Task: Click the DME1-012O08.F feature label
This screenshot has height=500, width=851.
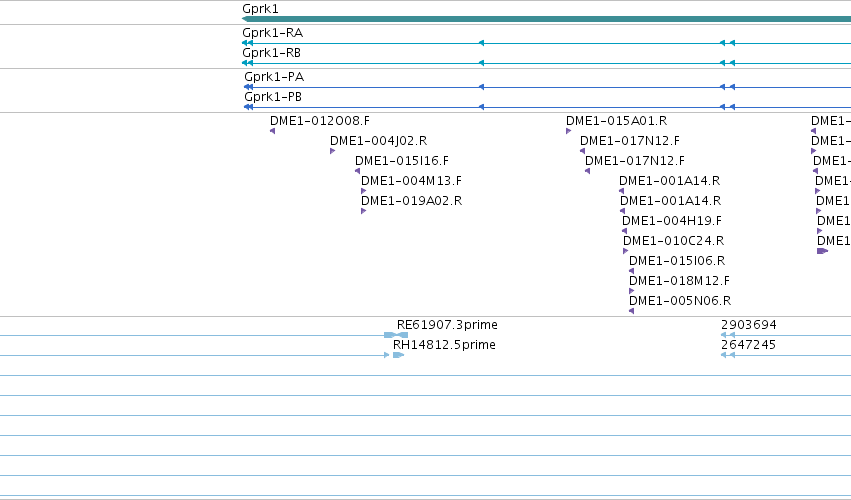Action: tap(320, 121)
